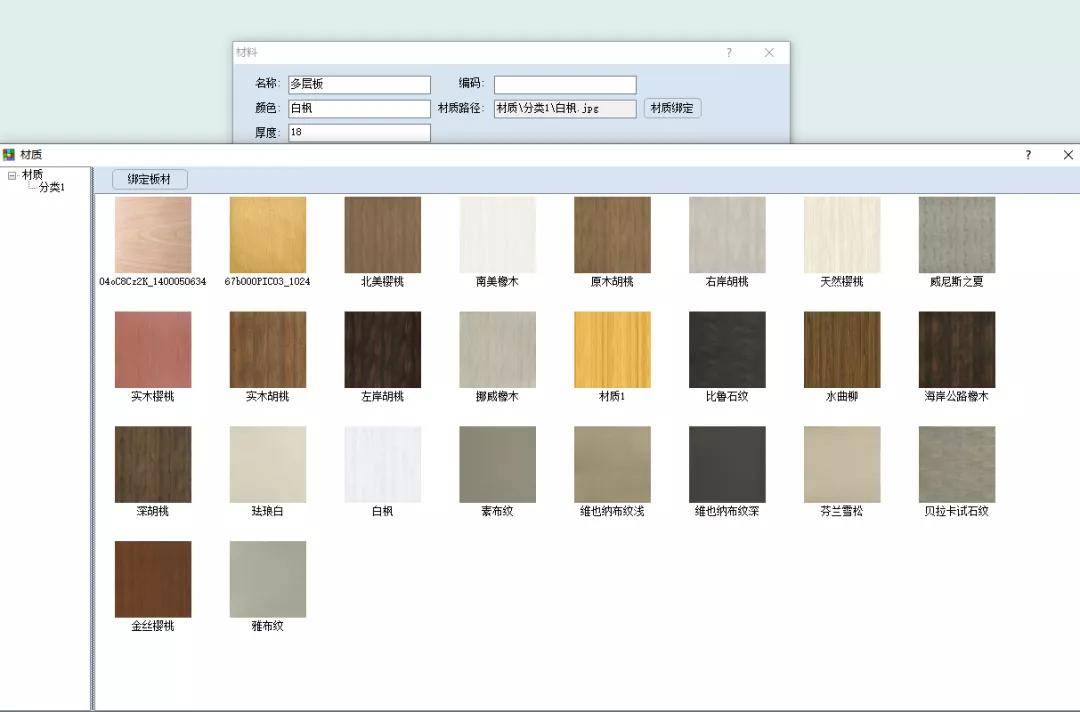Click the 绑定板材 button
1080x712 pixels.
(149, 179)
